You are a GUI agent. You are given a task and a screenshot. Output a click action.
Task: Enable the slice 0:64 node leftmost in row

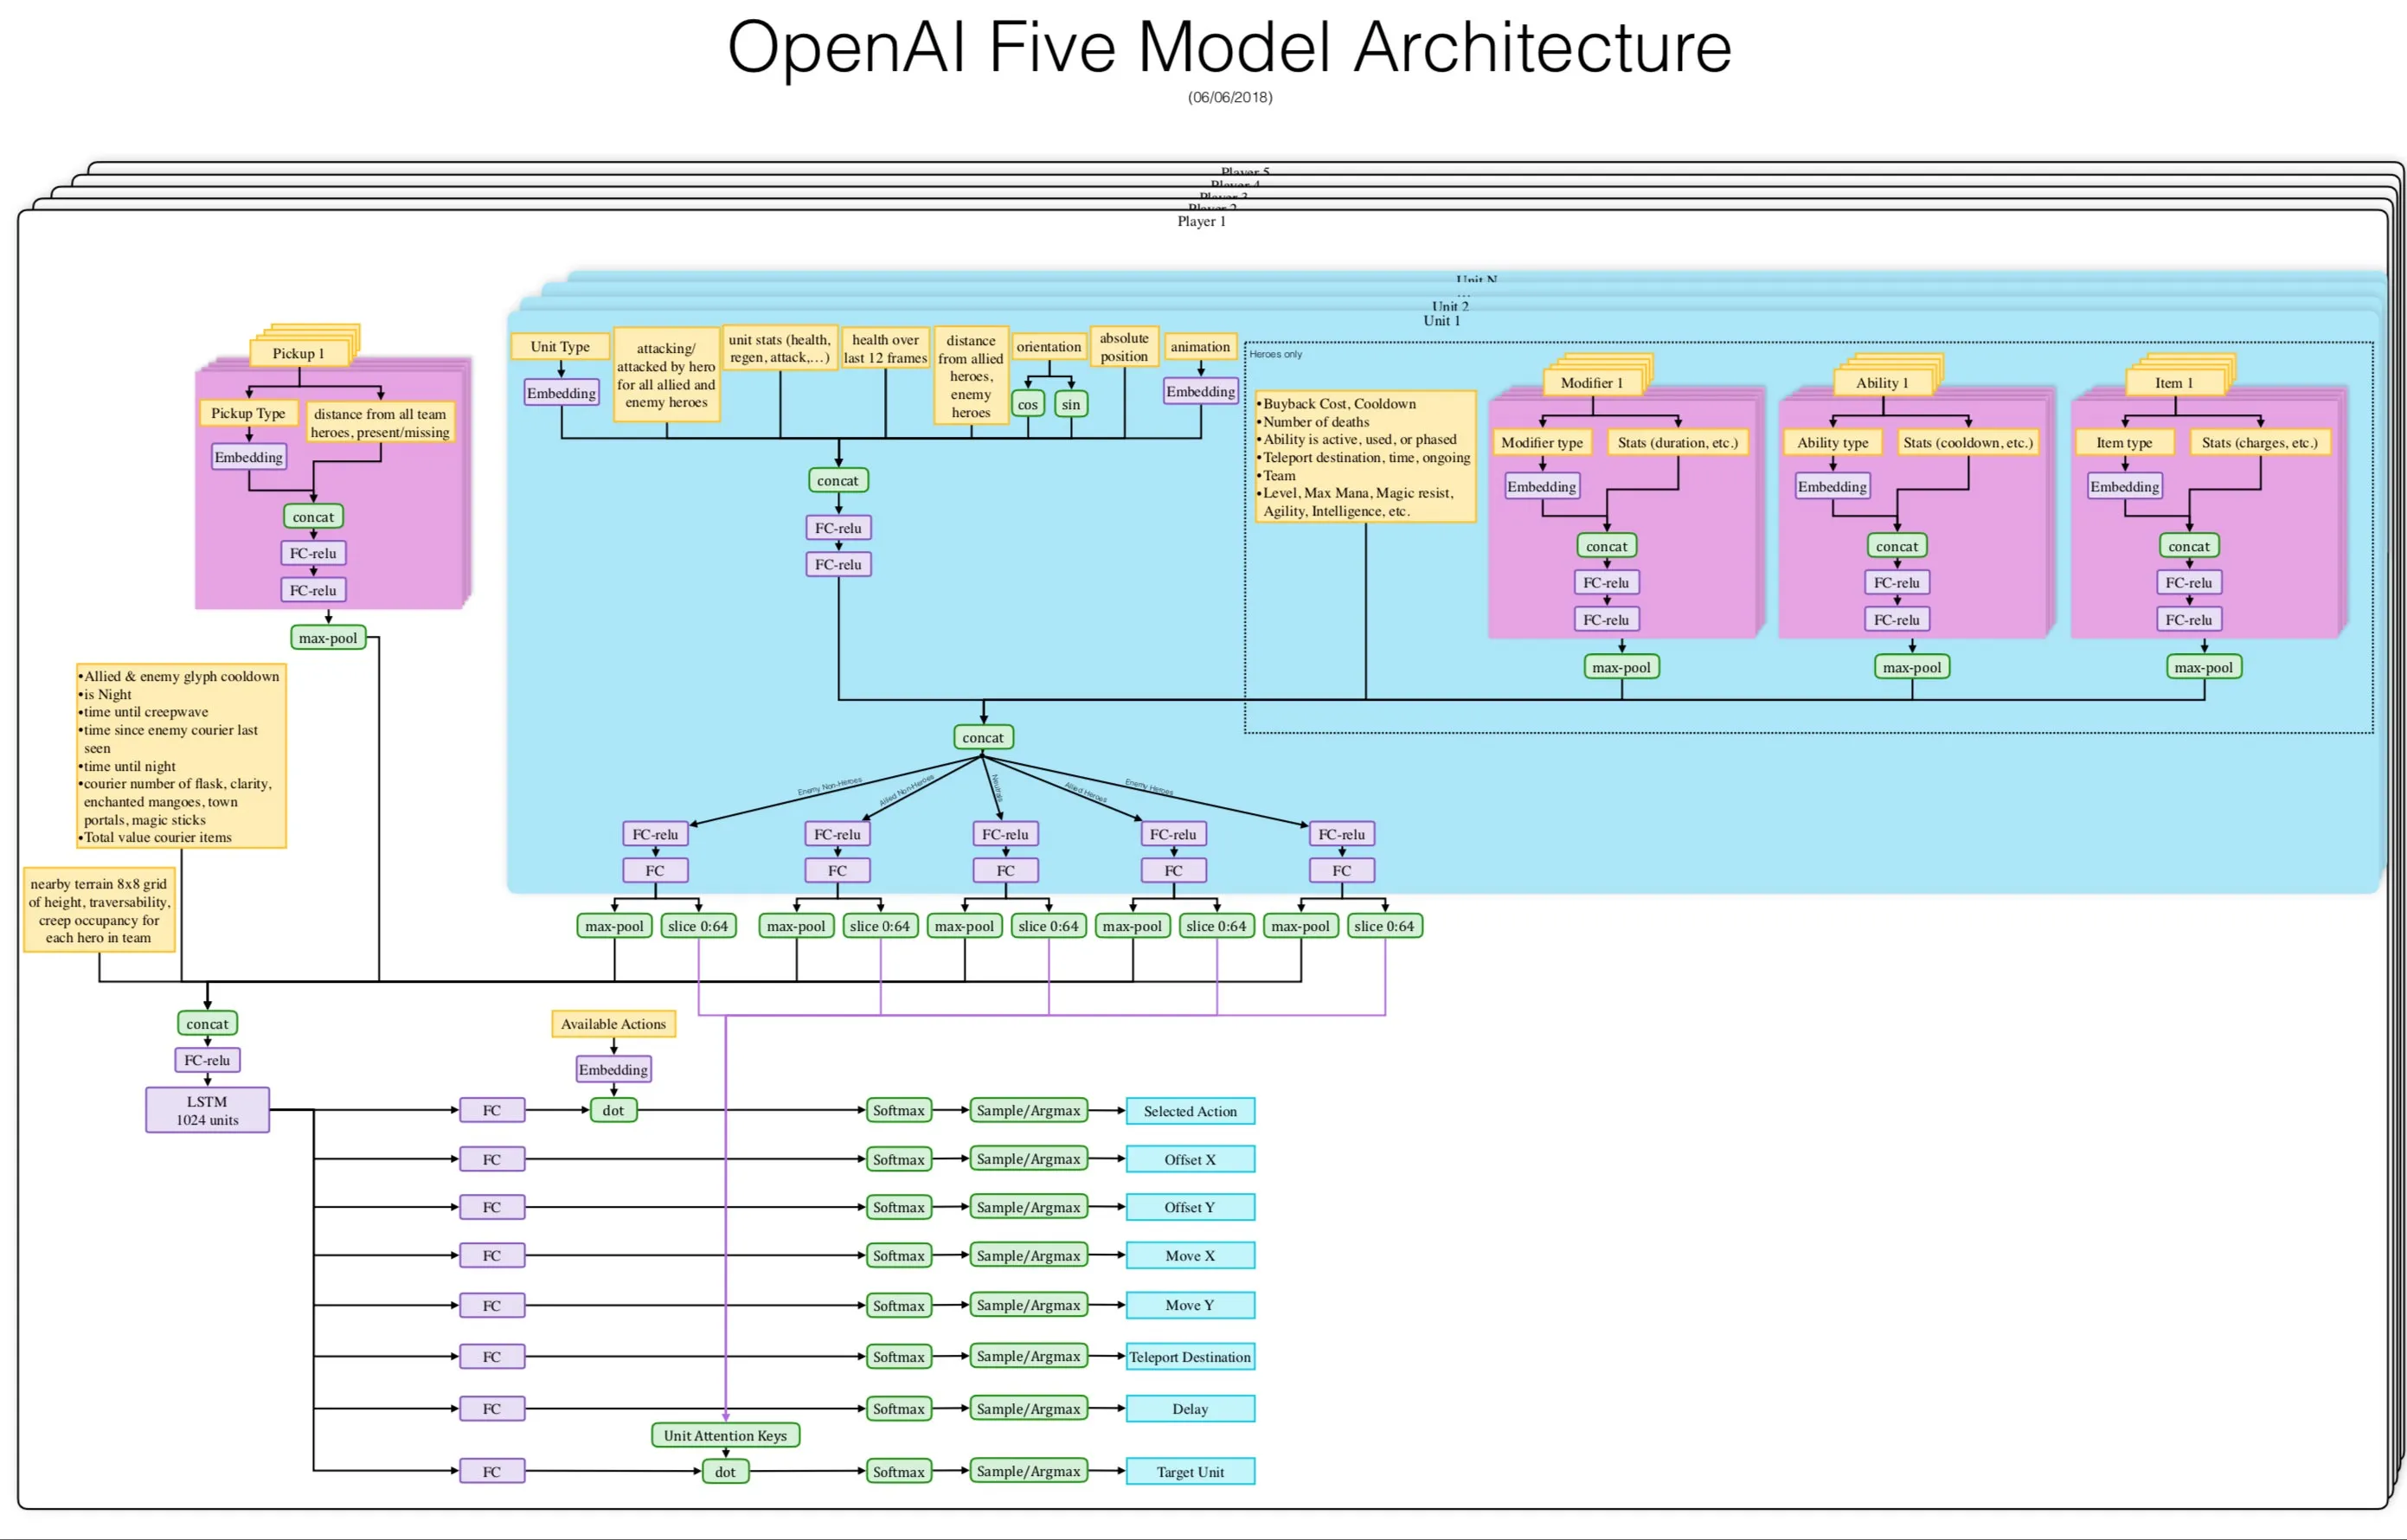(x=699, y=925)
